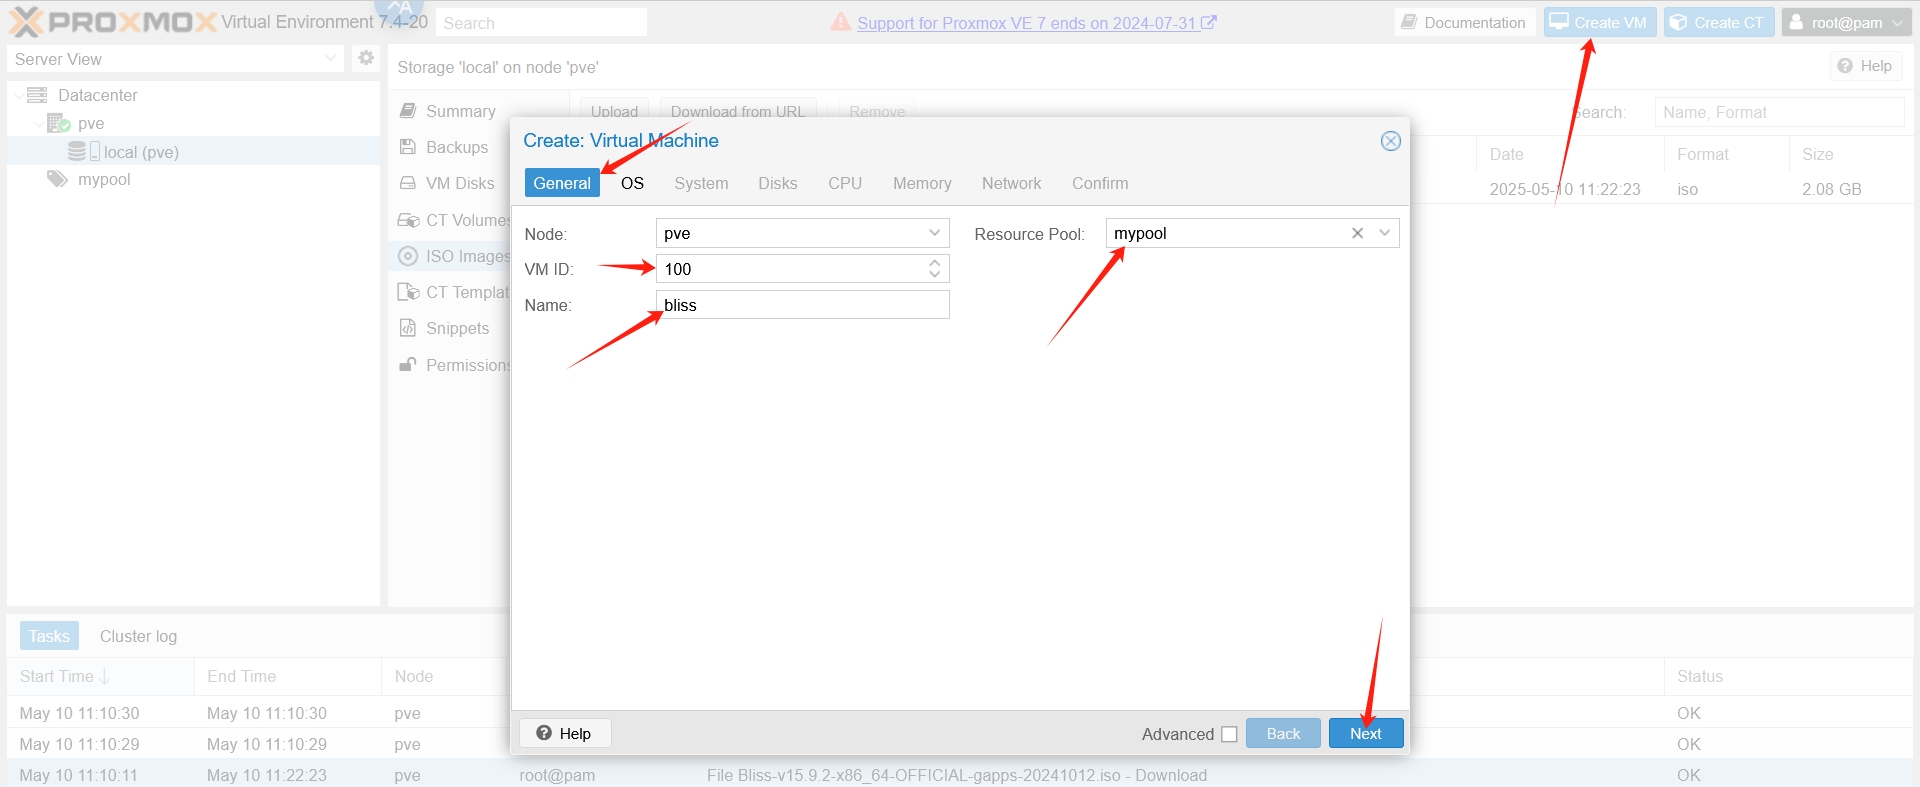Open CT Volumes via its icon
The width and height of the screenshot is (1920, 787).
point(408,220)
